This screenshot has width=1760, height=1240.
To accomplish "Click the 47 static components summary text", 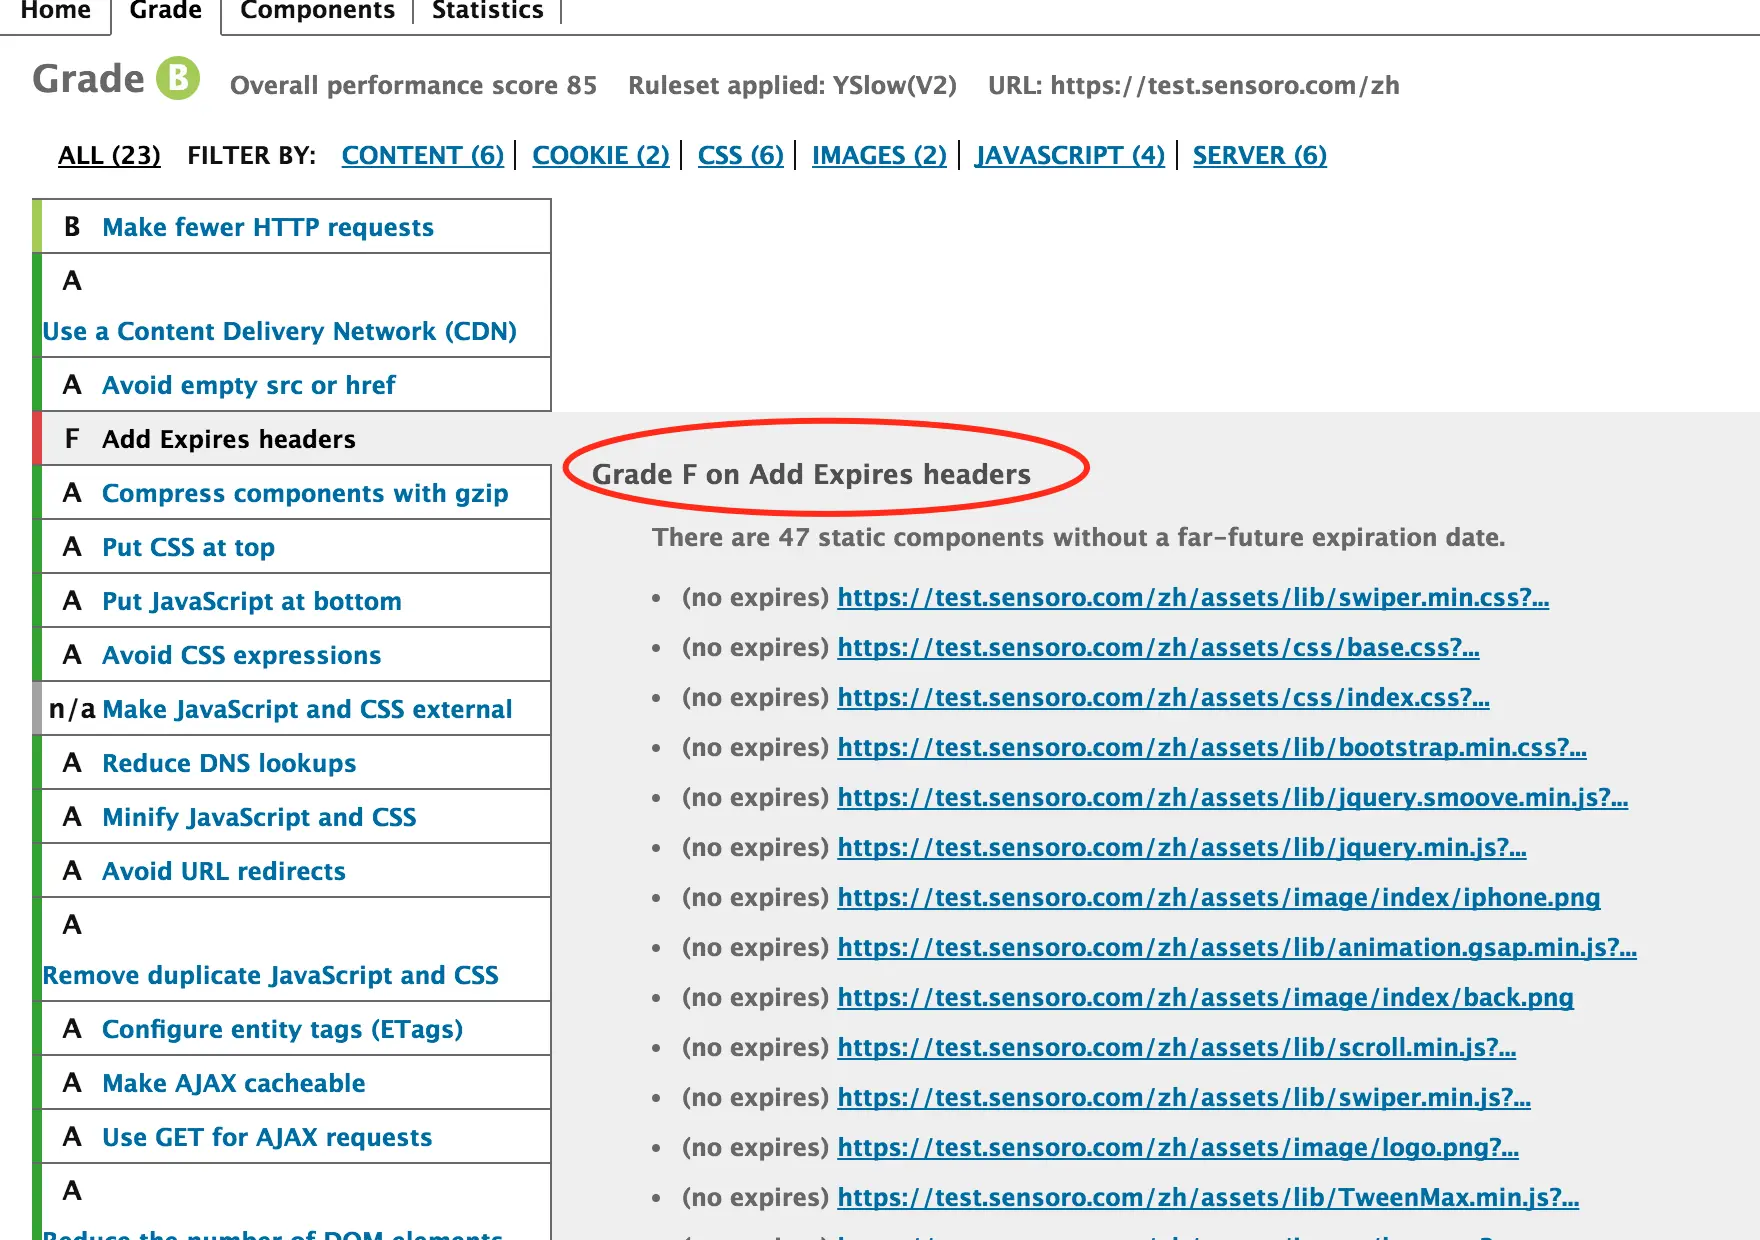I will (x=1079, y=537).
